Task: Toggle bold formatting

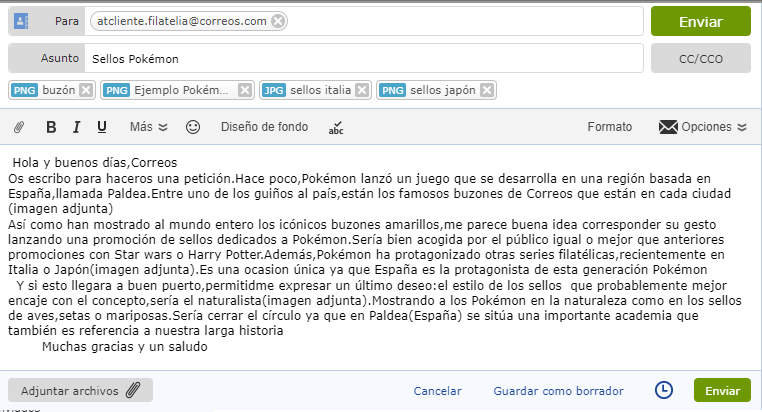Action: (51, 127)
